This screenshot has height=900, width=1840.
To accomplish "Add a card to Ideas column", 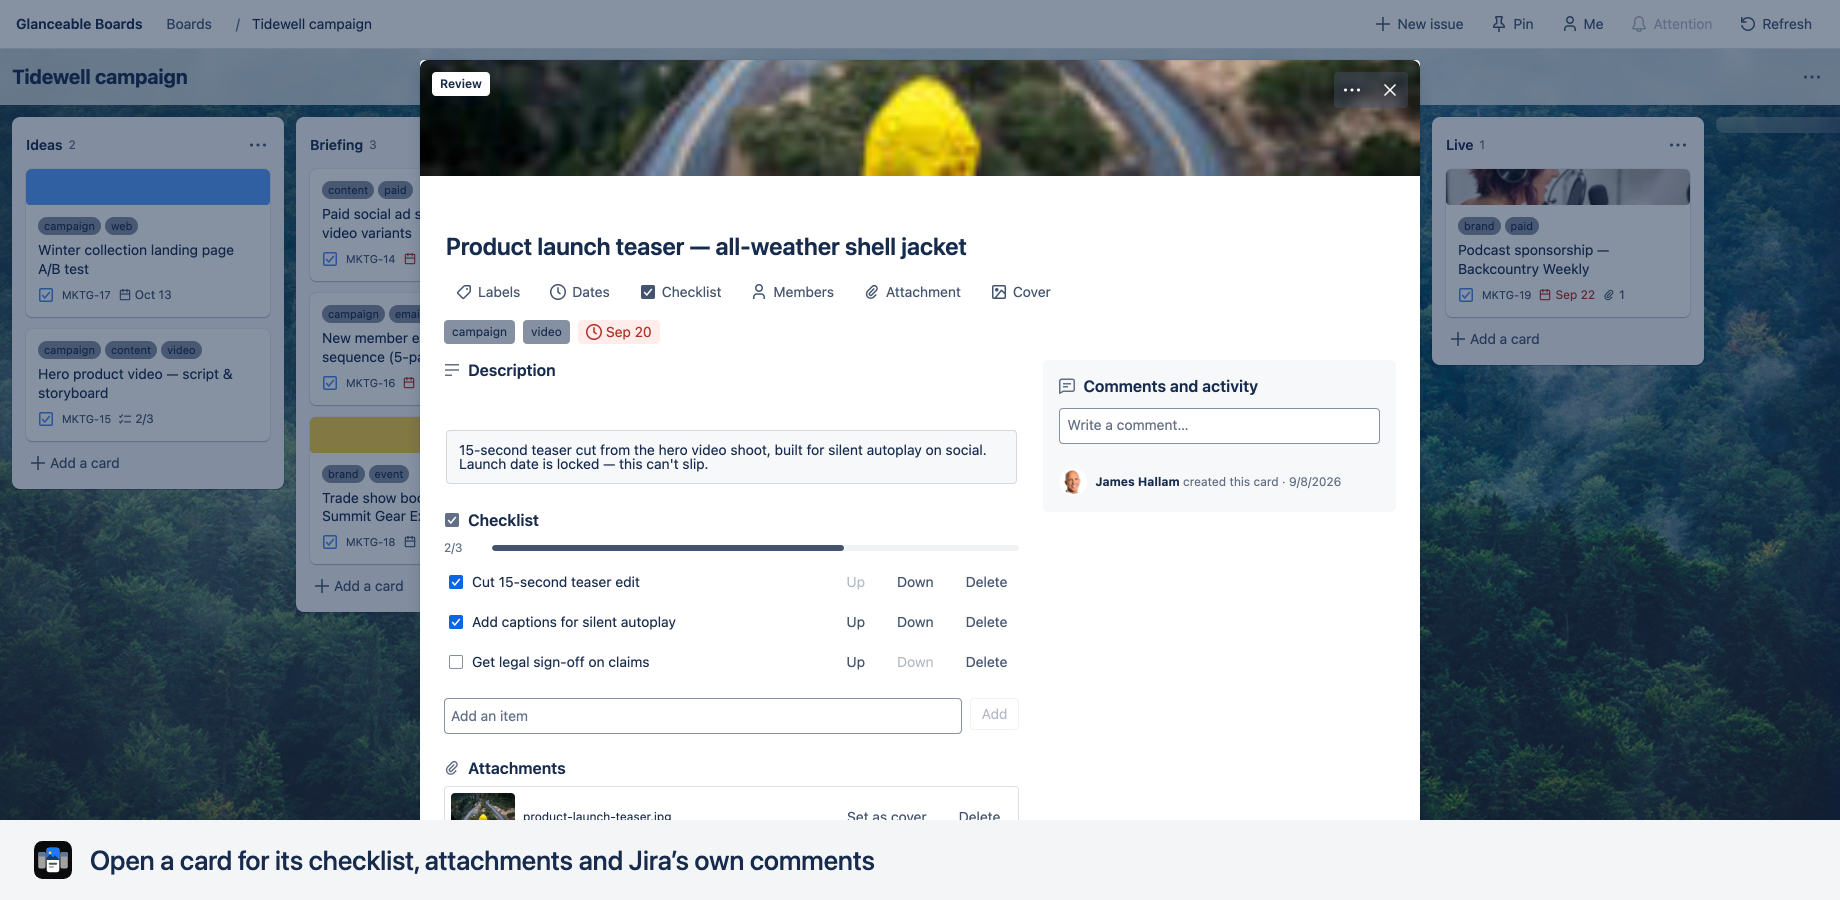I will tap(75, 463).
